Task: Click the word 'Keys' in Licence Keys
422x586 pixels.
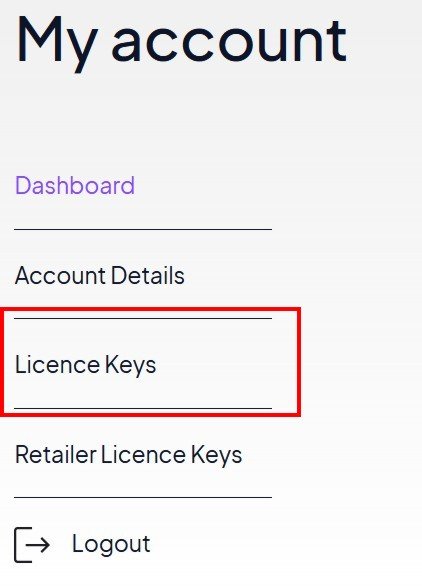Action: pos(130,366)
